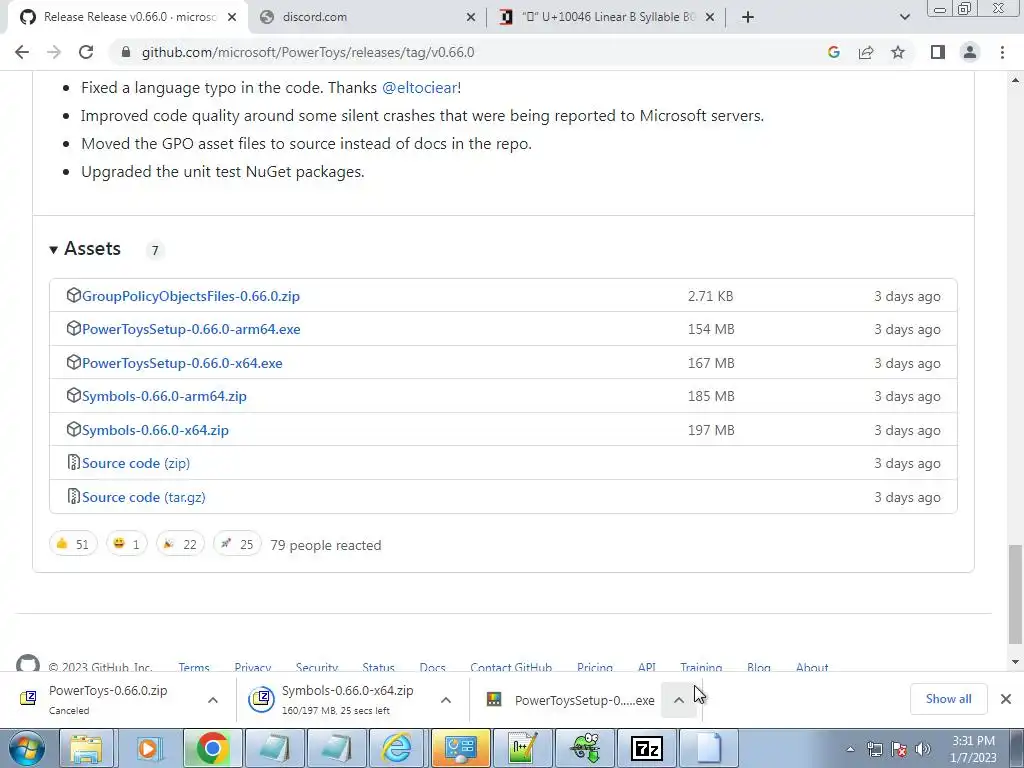Open the @eltociear profile link
1024x768 pixels.
419,88
